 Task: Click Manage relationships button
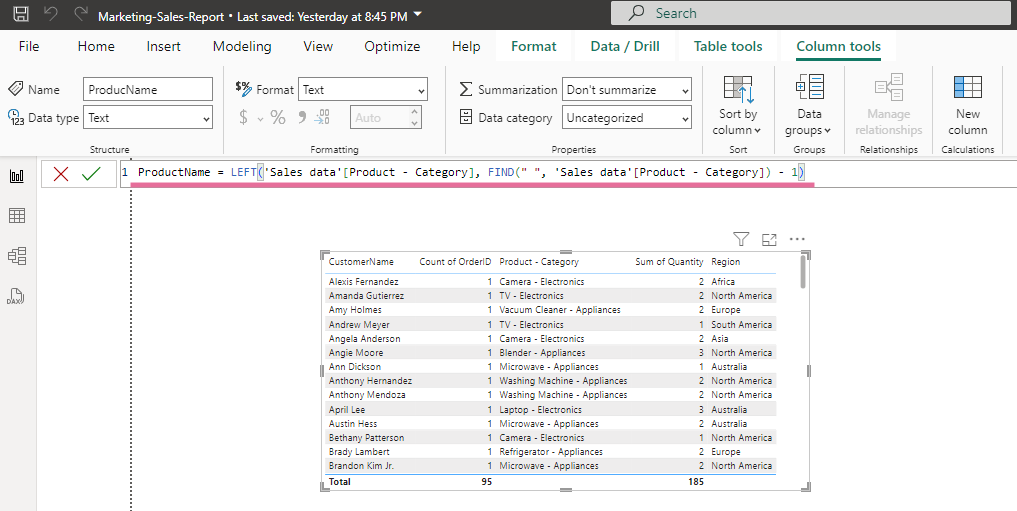coord(888,104)
